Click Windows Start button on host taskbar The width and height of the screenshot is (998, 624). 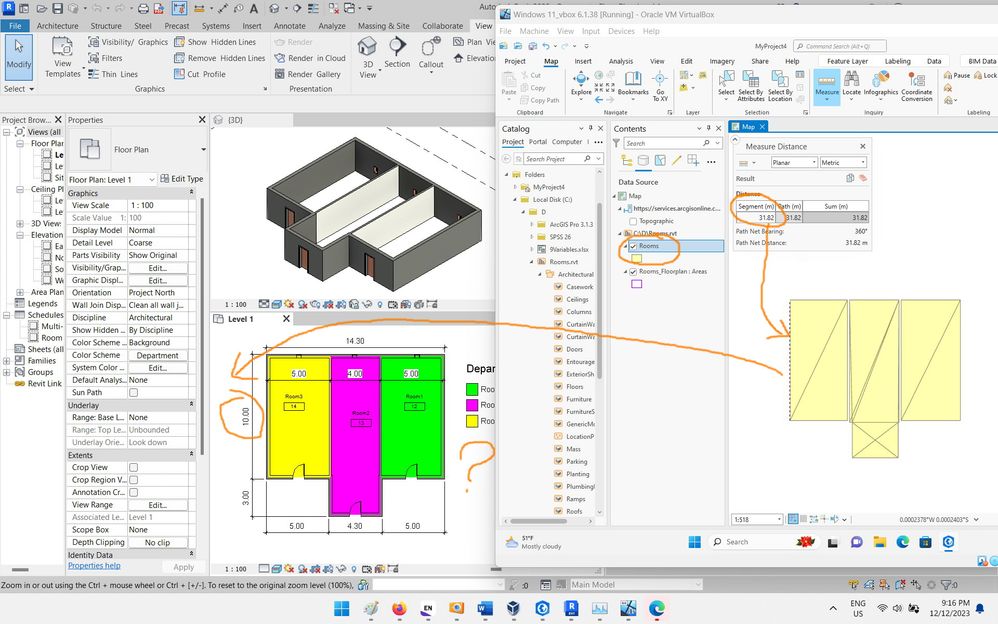click(342, 609)
